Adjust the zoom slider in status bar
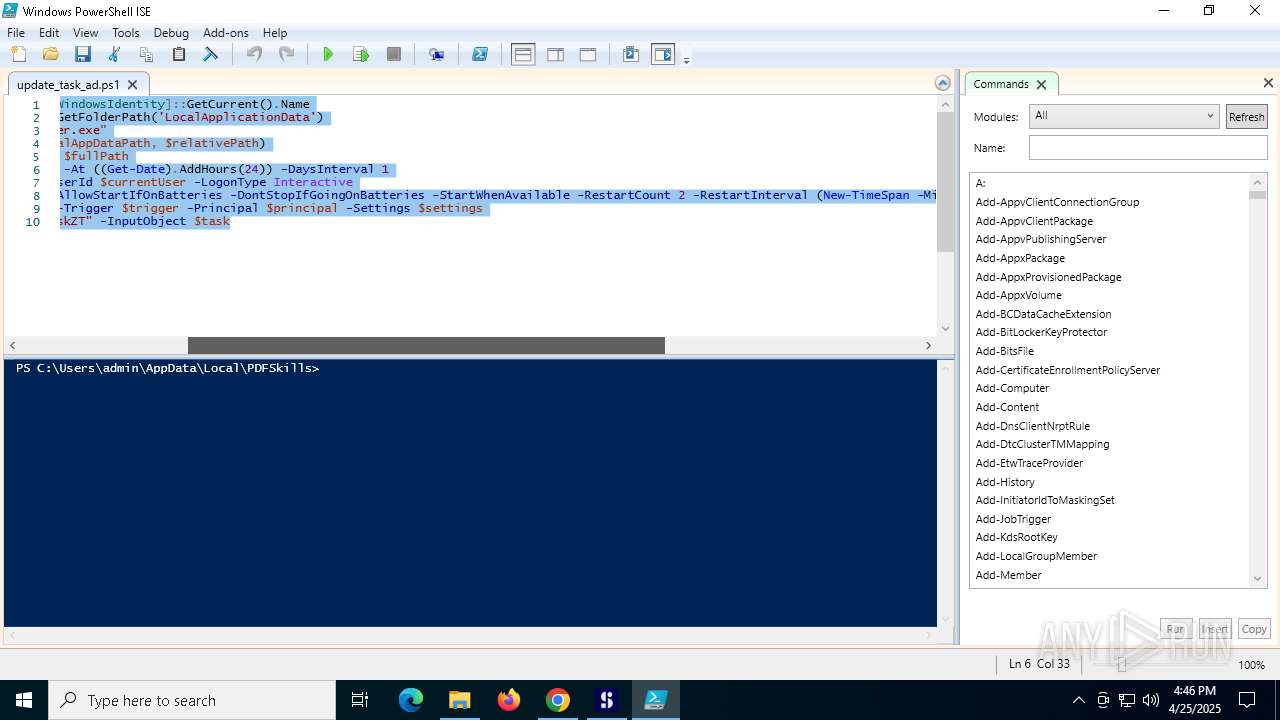Screen dimensions: 1280x720 click(1121, 664)
